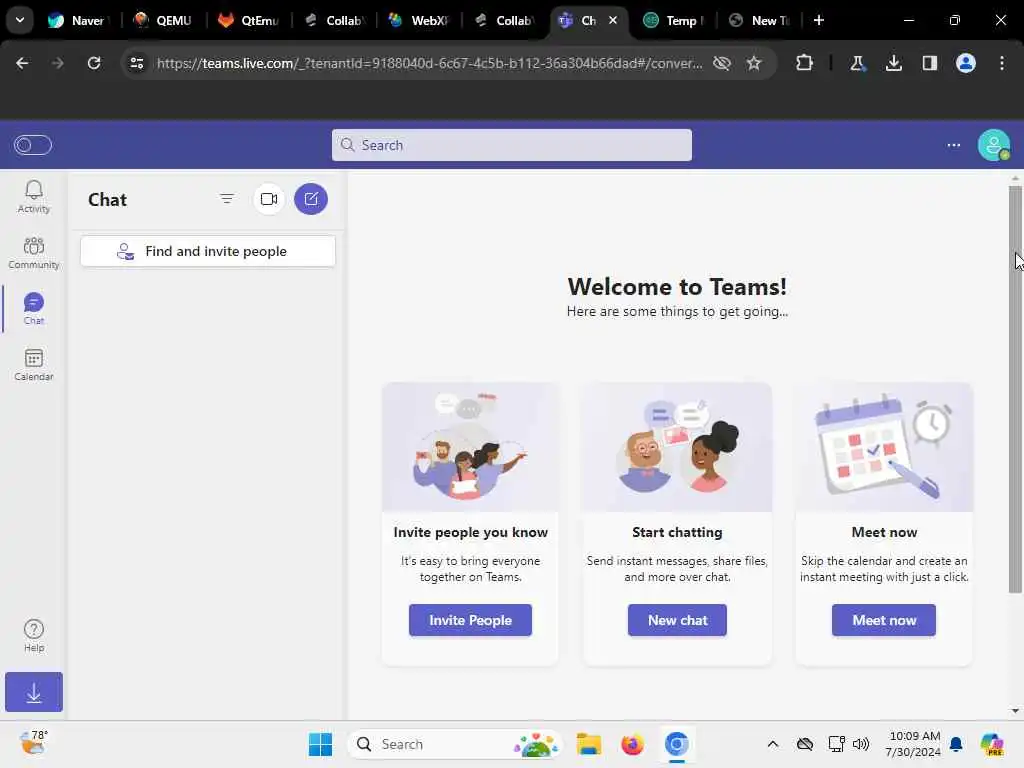Open the Community section

point(33,253)
